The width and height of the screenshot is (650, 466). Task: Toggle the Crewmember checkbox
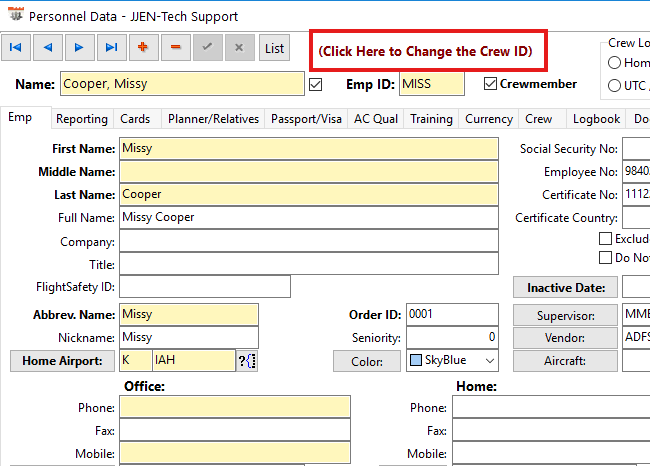pyautogui.click(x=490, y=84)
